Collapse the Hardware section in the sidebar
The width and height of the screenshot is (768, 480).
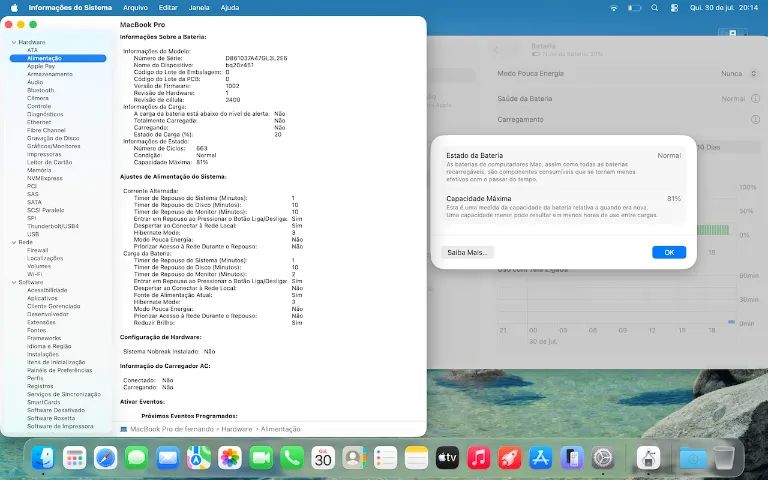[14, 42]
